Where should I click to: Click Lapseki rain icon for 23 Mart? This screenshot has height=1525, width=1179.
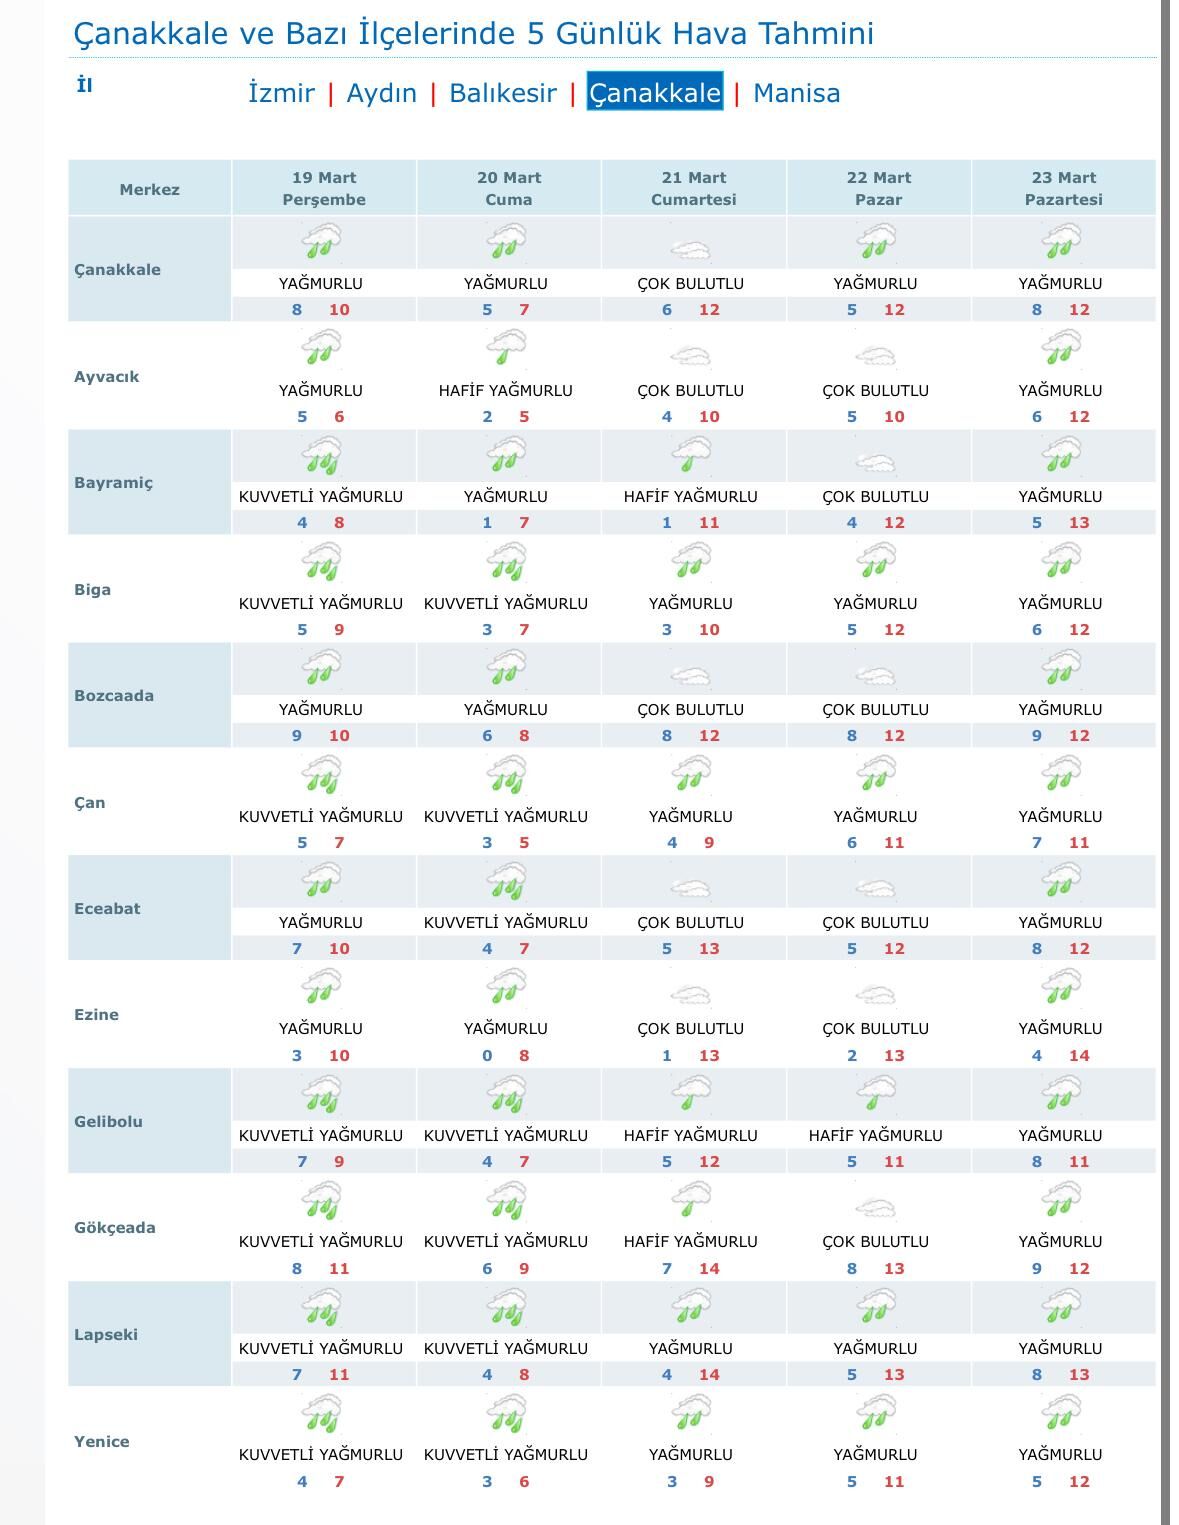pos(1061,1307)
